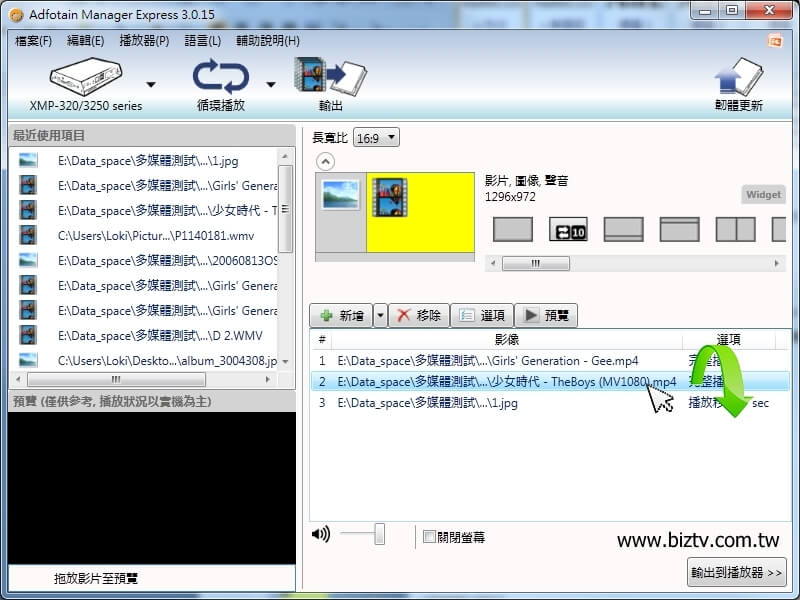Choose the single full-screen layout template
The image size is (800, 600).
(x=513, y=229)
